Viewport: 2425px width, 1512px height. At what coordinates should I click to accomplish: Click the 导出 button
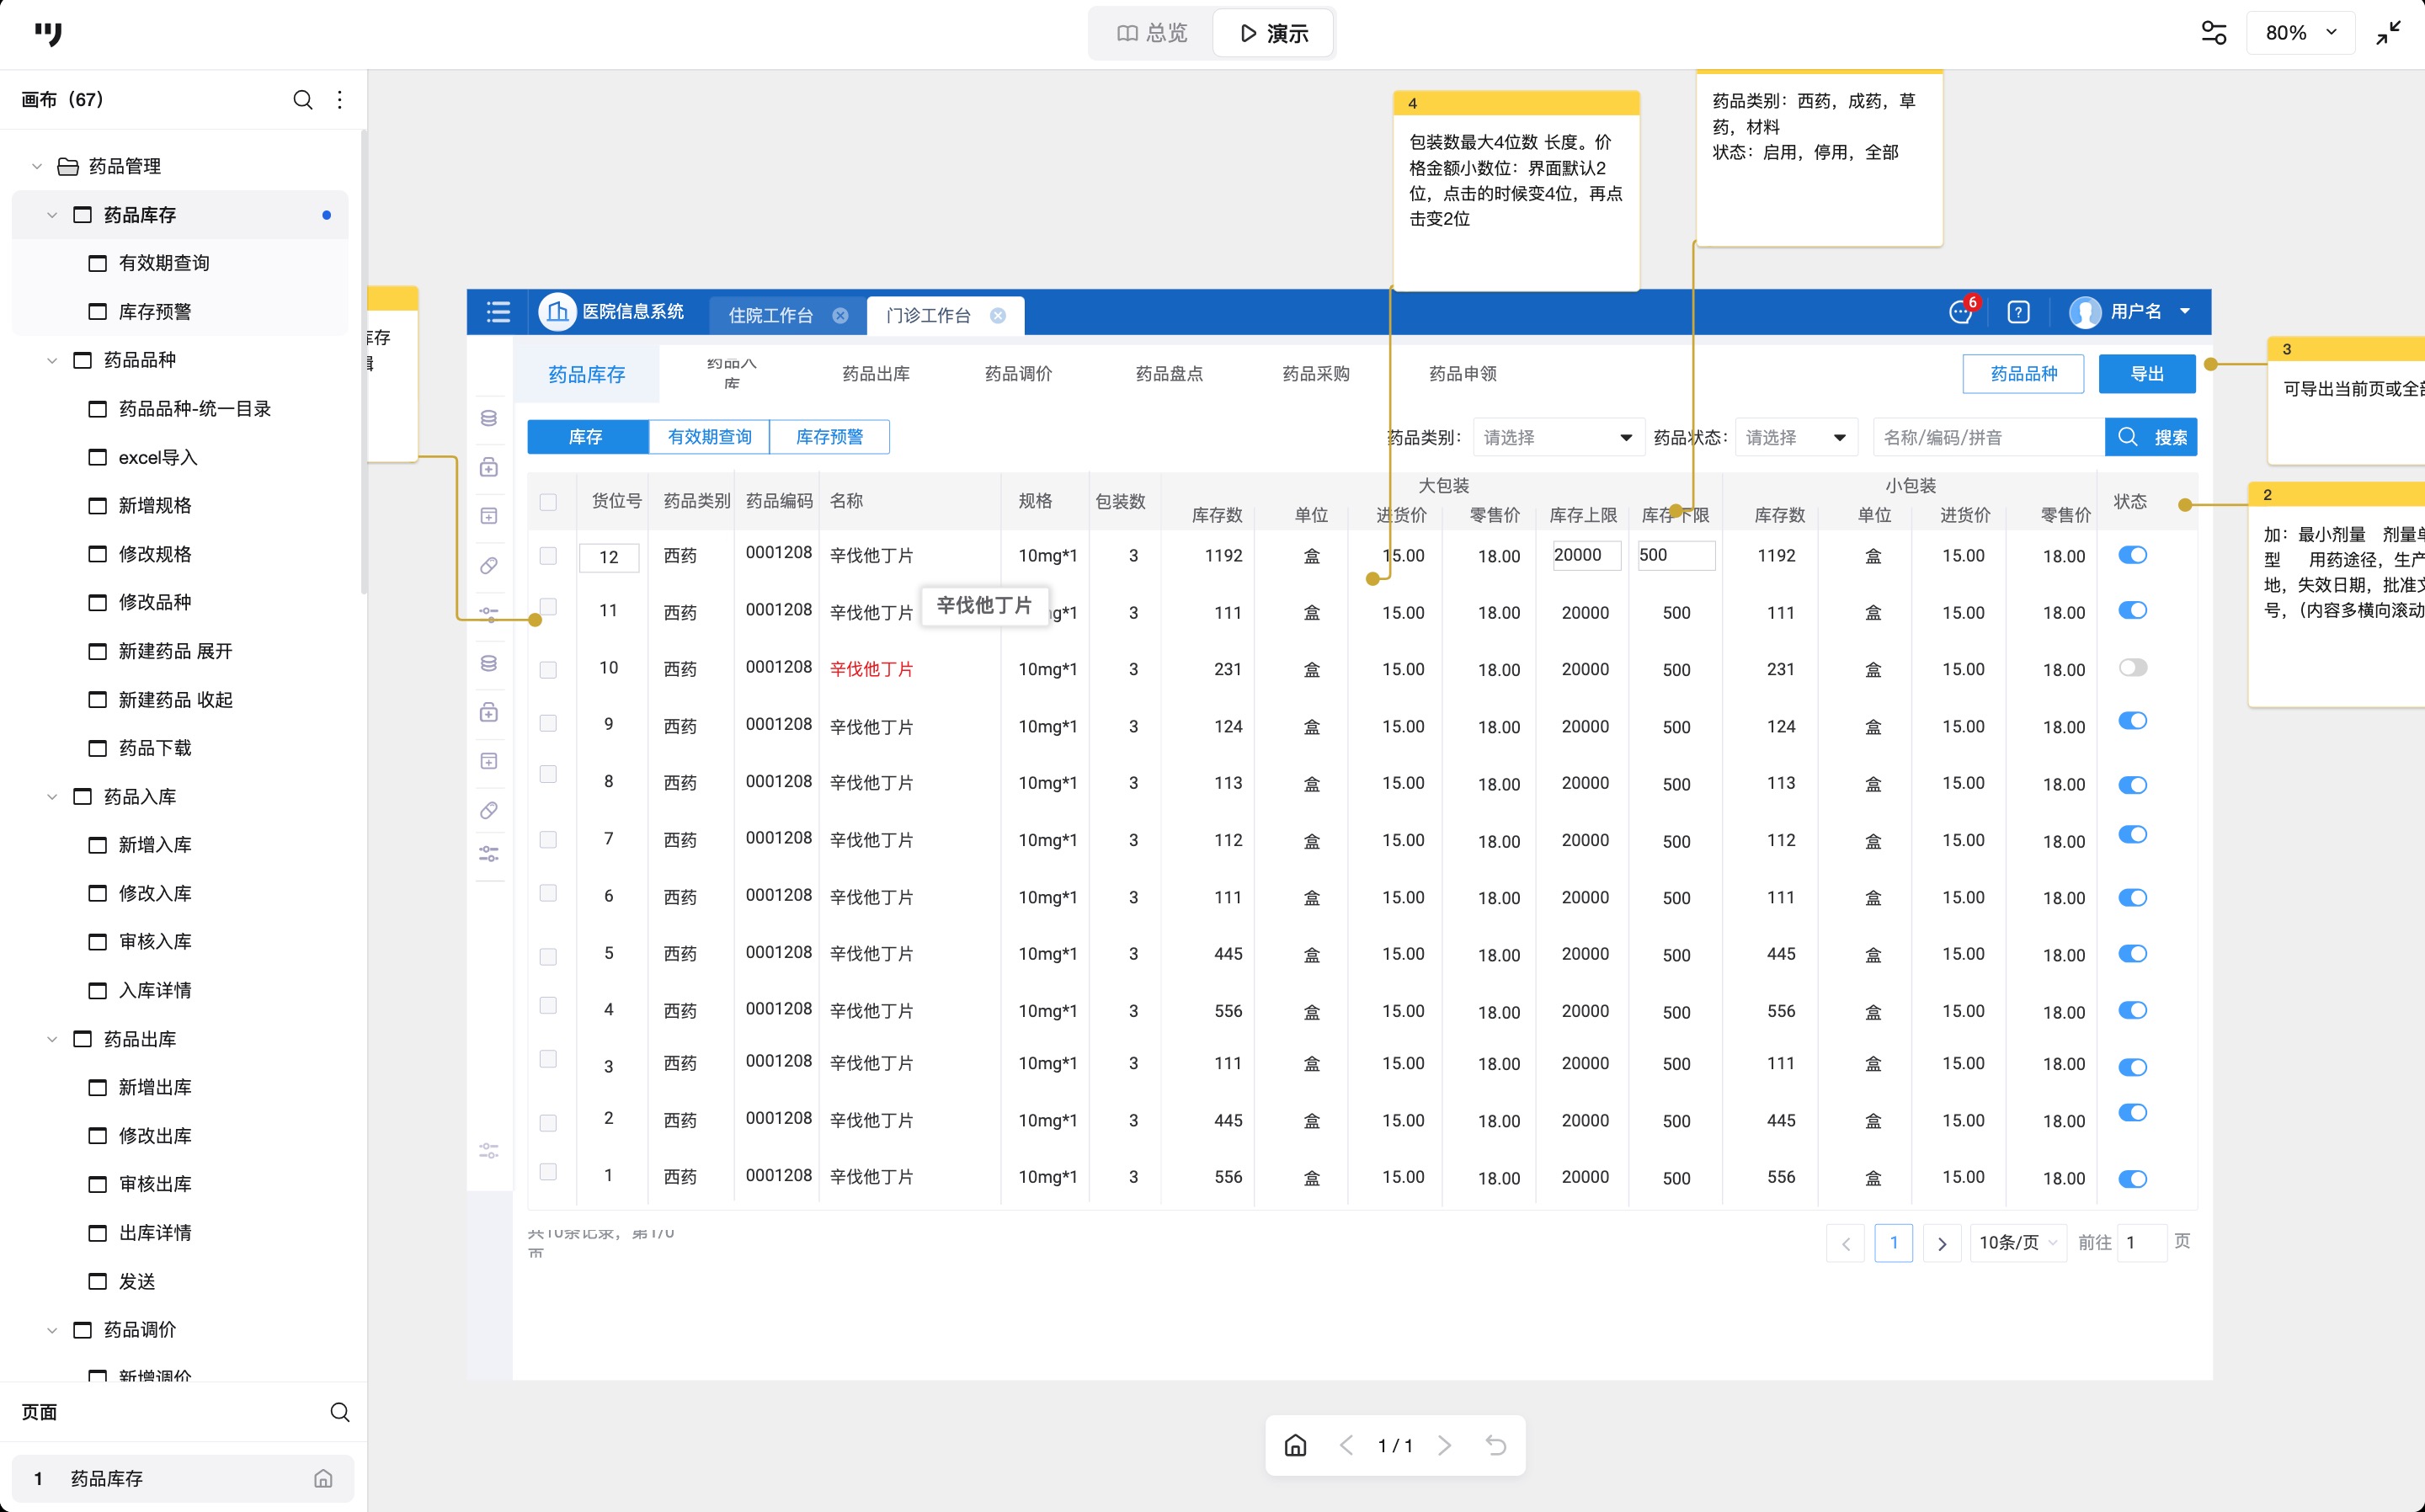click(x=2146, y=374)
